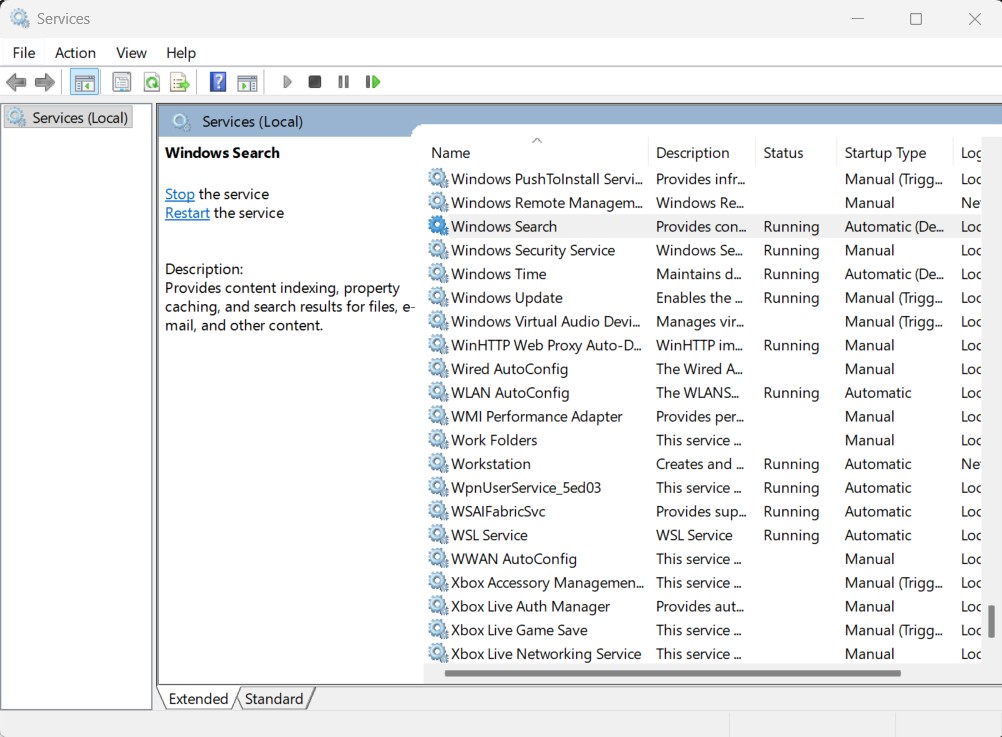Screen dimensions: 1002x737
Task: Click 'Creates and ...' description of Workstation
Action: coord(700,463)
